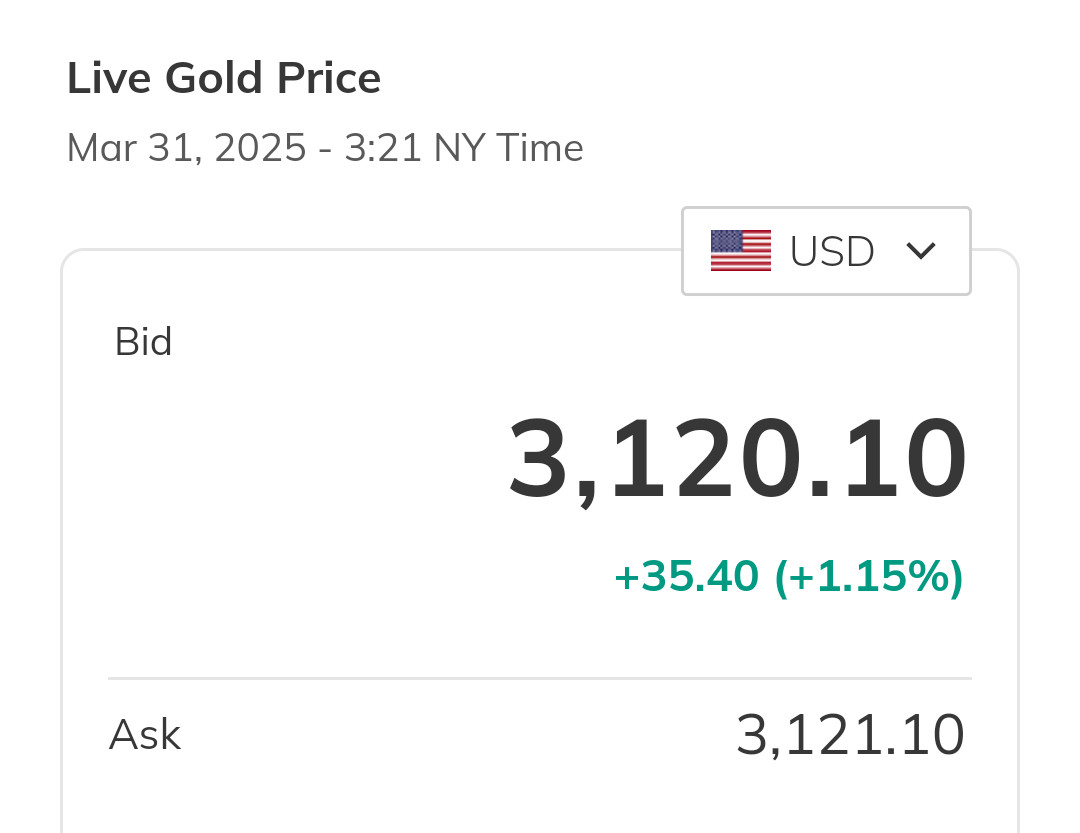Click the Ask label

click(x=144, y=735)
